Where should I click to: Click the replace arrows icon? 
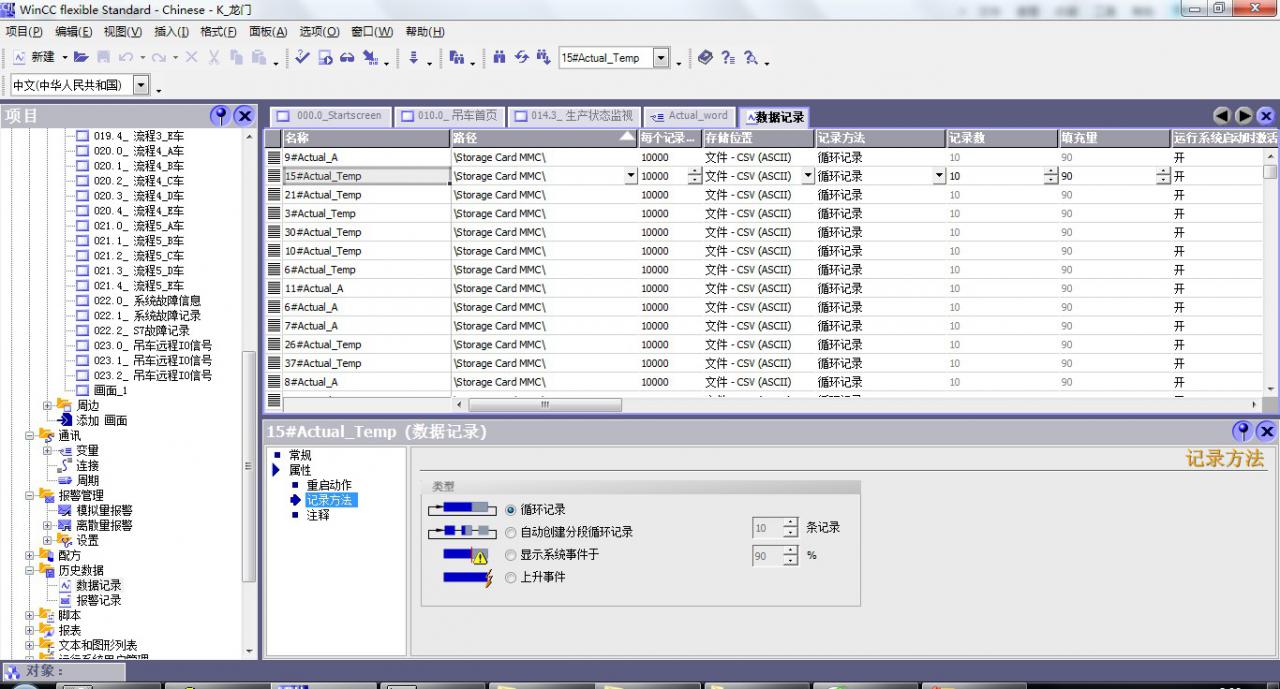[x=521, y=58]
